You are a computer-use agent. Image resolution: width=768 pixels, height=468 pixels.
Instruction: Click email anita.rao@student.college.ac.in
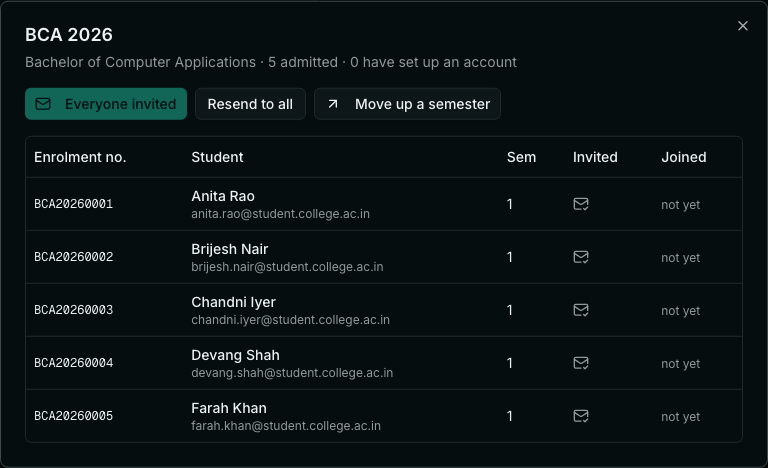tap(281, 214)
